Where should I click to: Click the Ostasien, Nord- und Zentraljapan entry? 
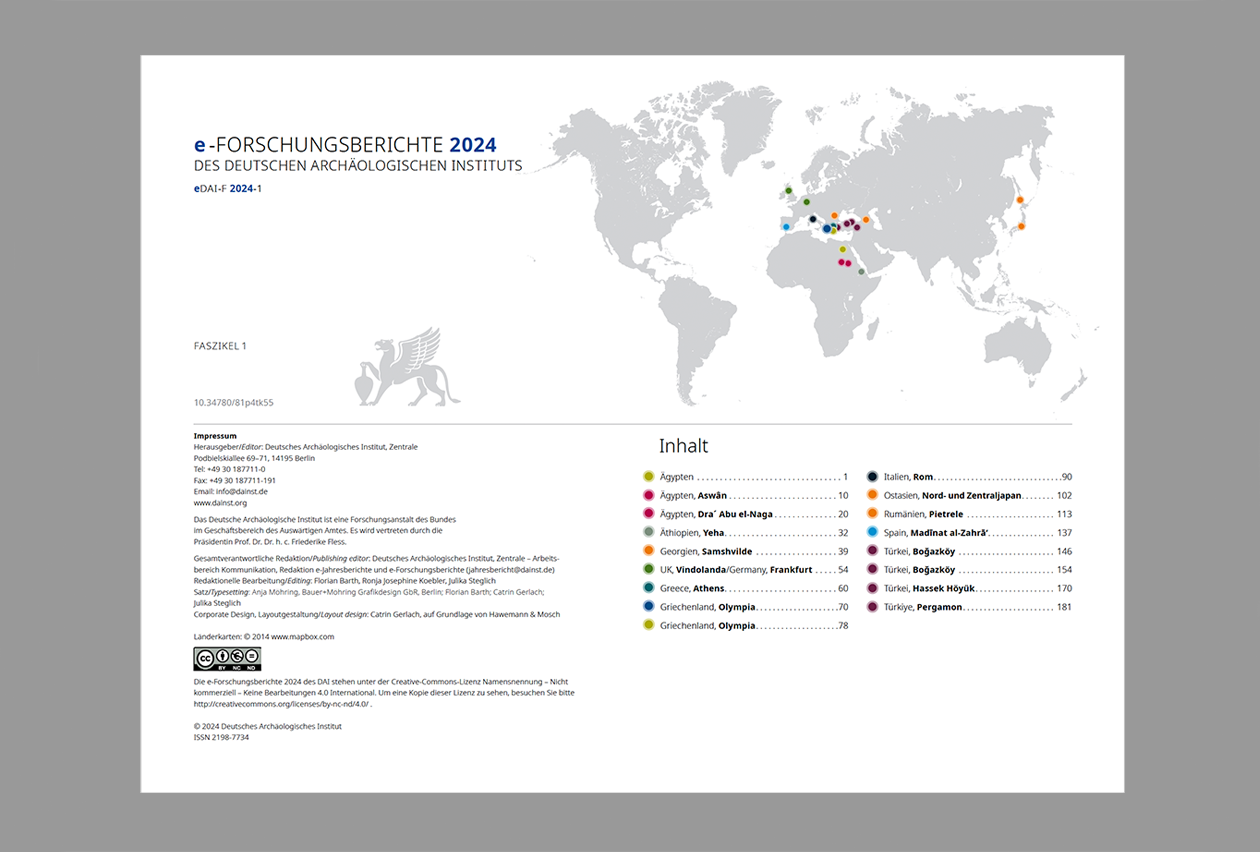[955, 495]
